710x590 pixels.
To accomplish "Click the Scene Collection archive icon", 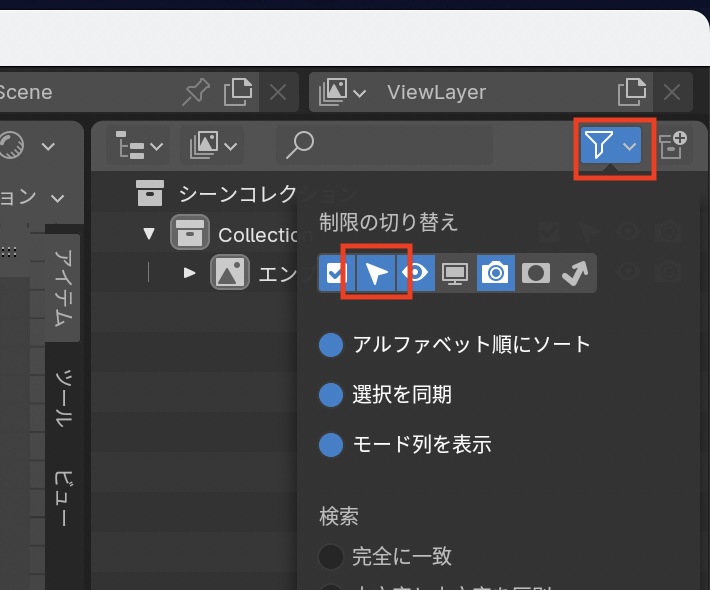I will tap(150, 193).
